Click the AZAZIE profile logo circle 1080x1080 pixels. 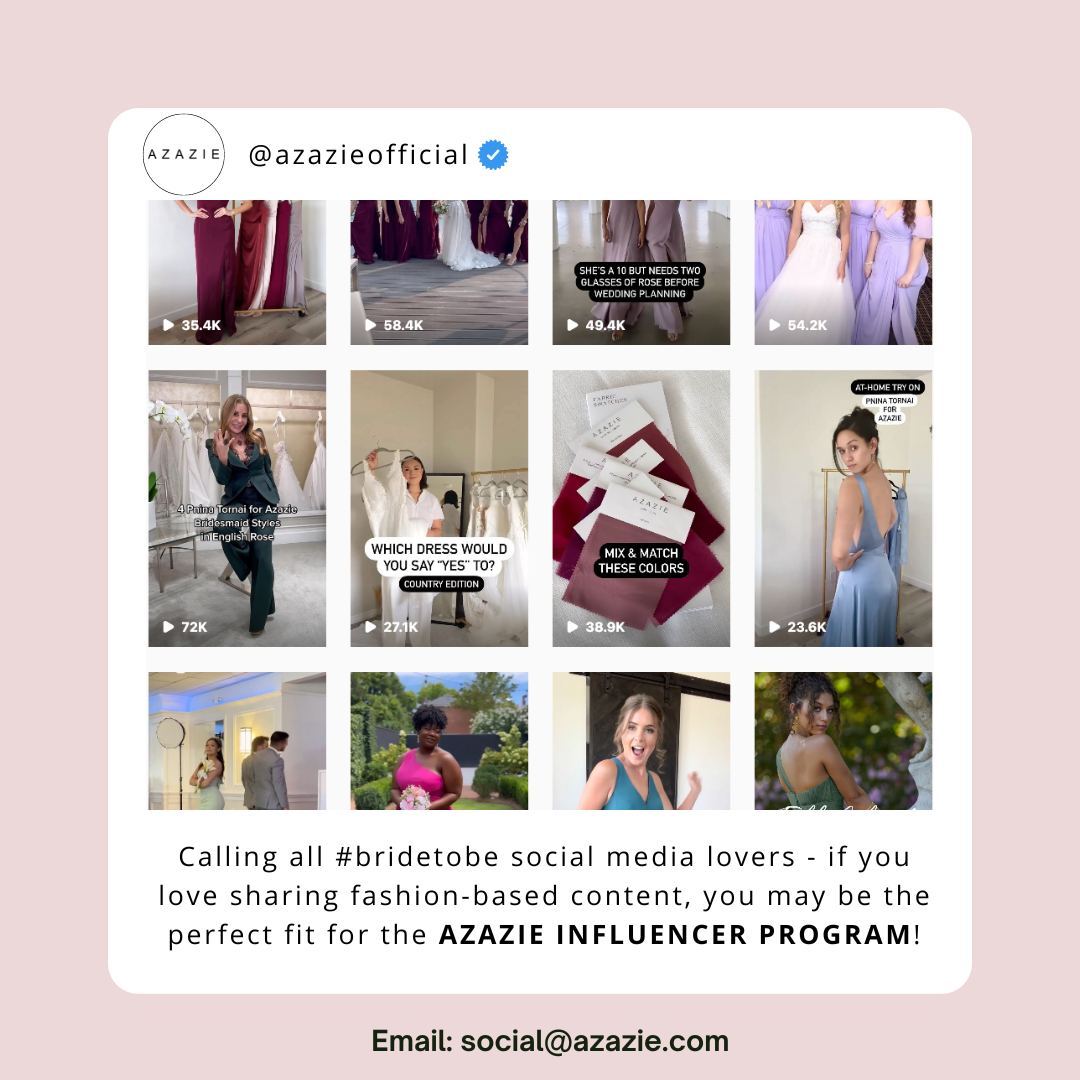[x=184, y=154]
